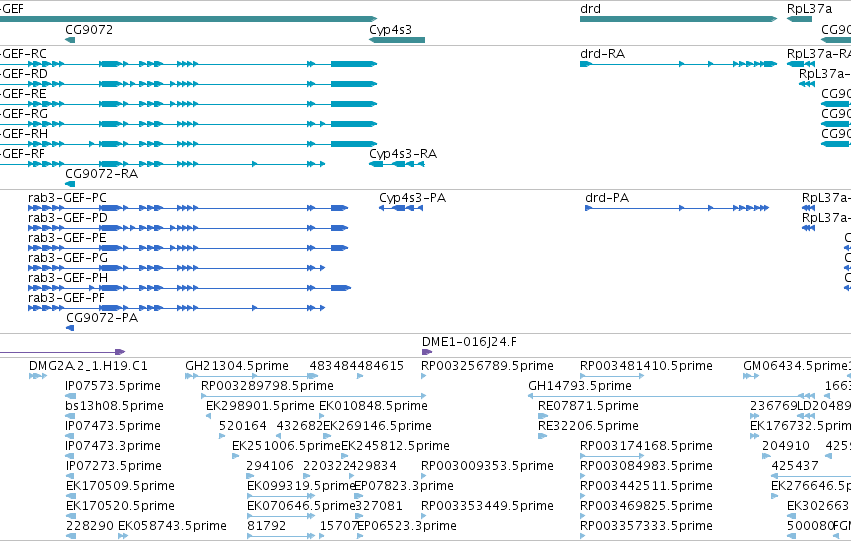Image resolution: width=851 pixels, height=541 pixels.
Task: Select the rab3-GEF-PG label
Action: (68, 258)
